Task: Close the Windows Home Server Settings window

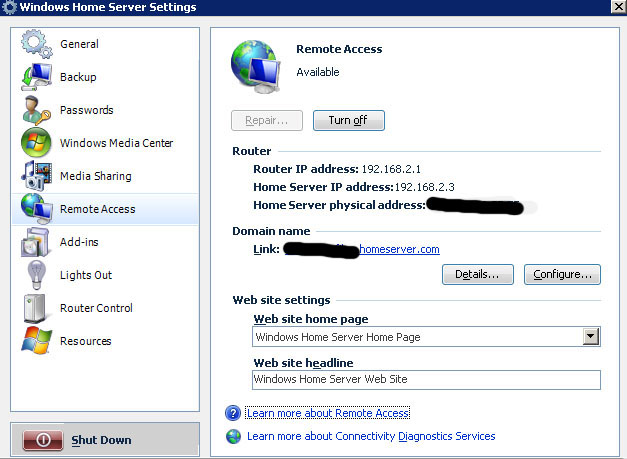Action: 618,6
